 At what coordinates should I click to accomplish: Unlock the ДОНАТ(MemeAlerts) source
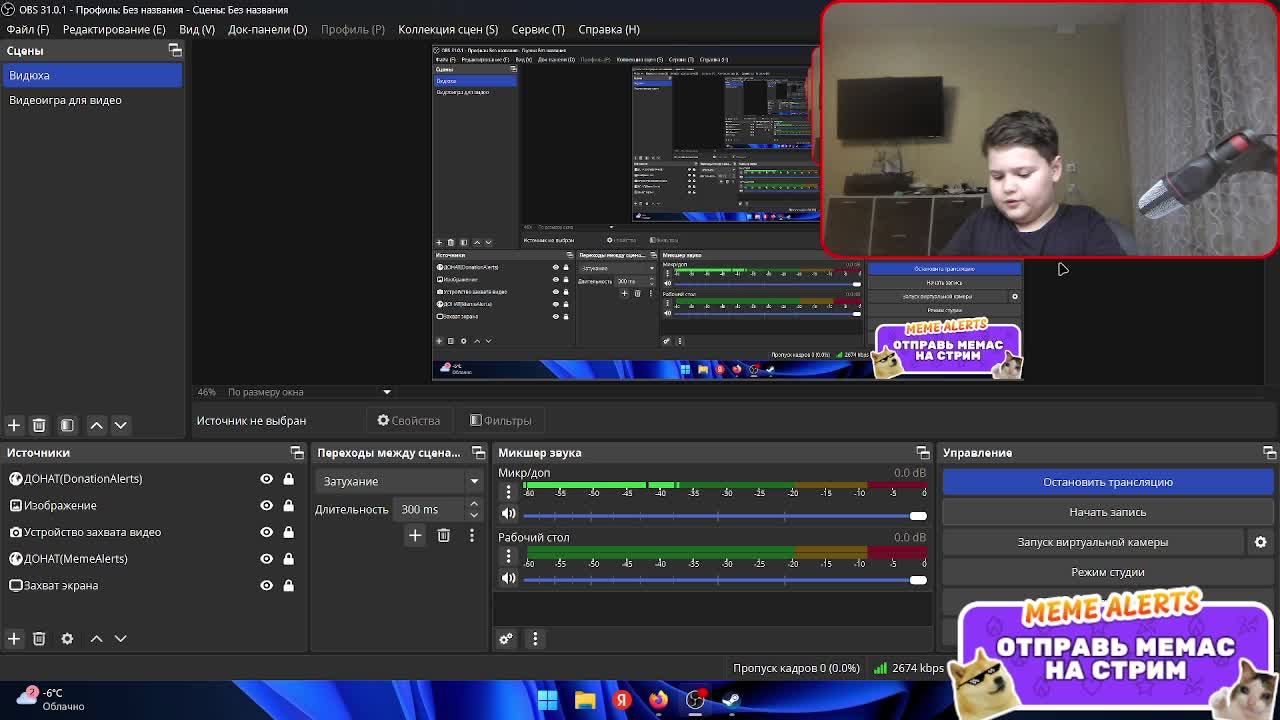click(x=288, y=559)
